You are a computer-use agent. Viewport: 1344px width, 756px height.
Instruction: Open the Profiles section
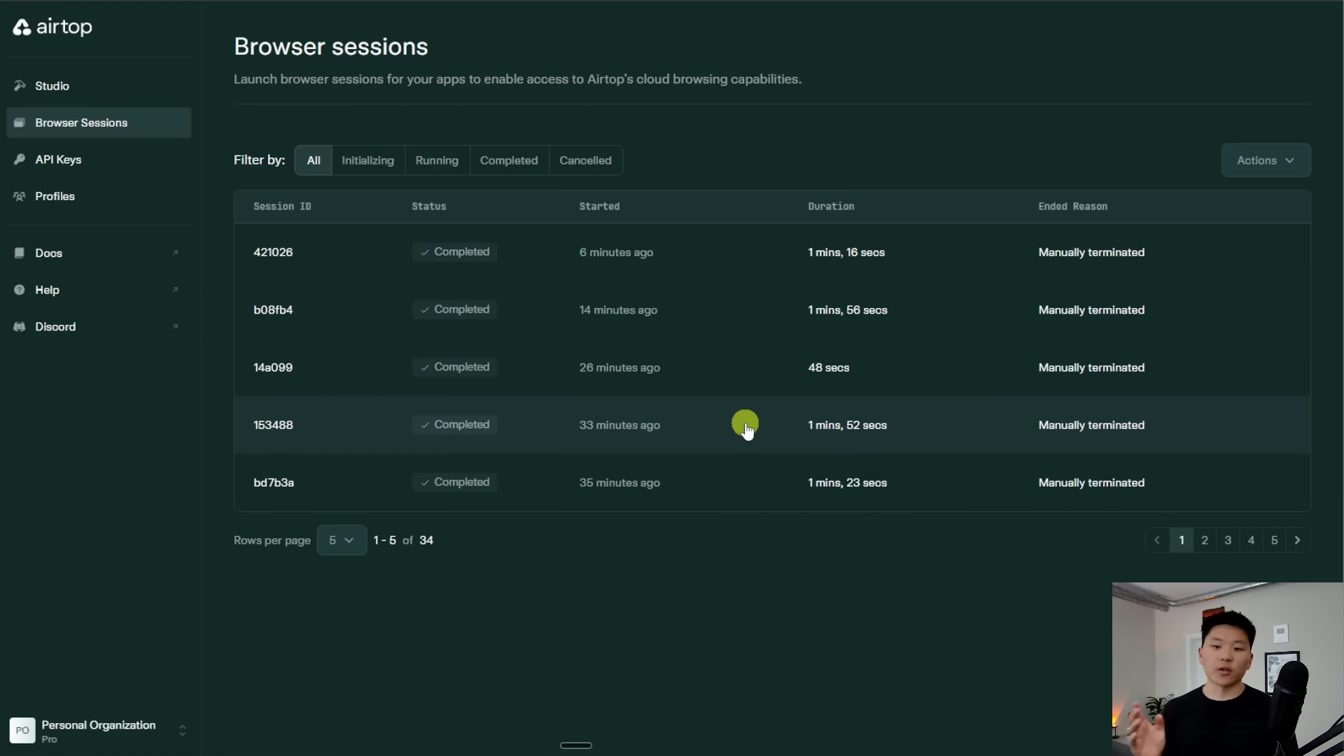pyautogui.click(x=98, y=197)
